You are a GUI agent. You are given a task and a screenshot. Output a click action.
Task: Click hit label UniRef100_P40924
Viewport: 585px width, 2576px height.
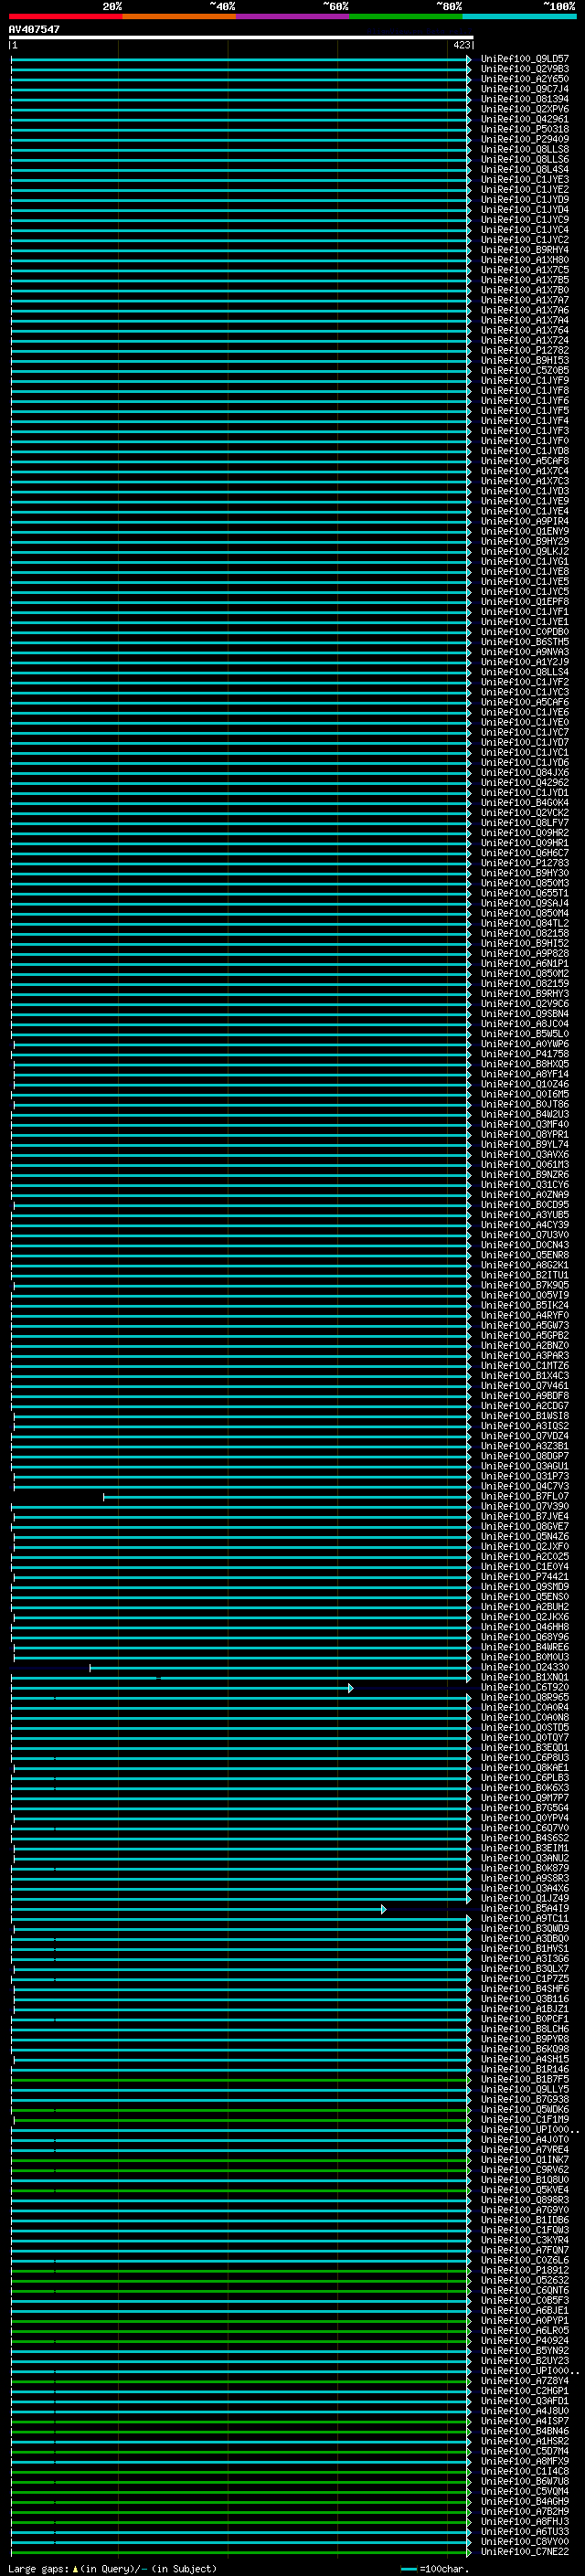(x=524, y=2341)
